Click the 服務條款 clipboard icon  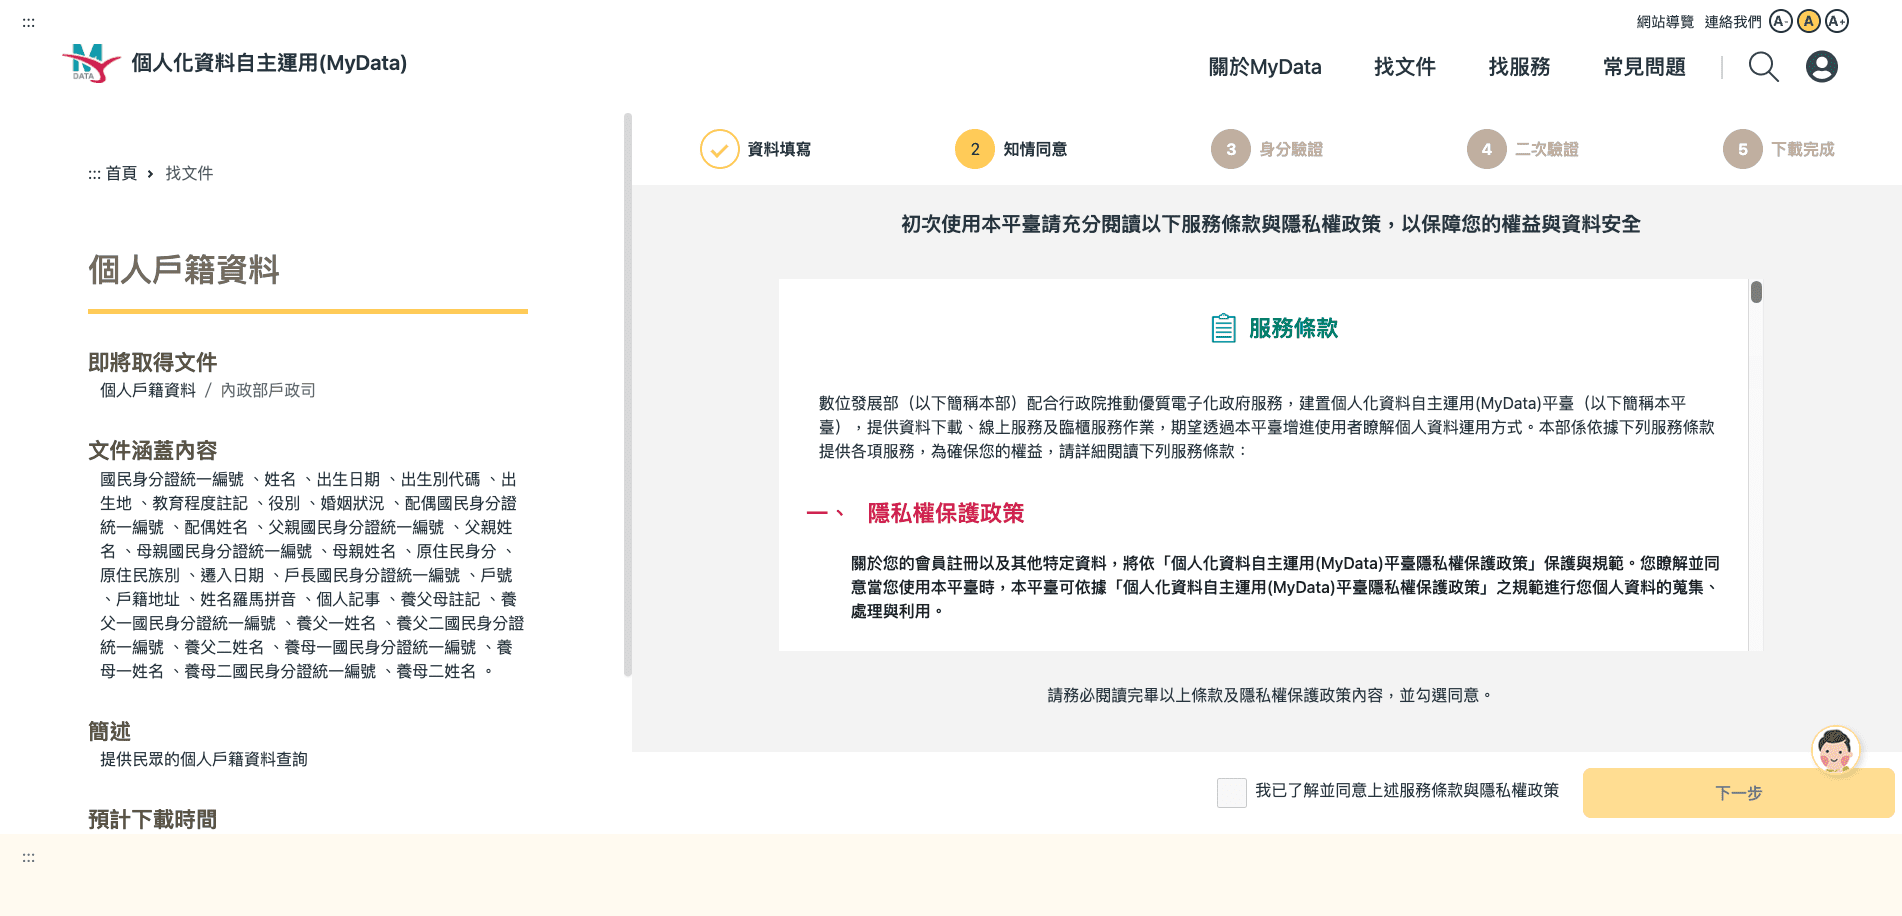(1222, 327)
